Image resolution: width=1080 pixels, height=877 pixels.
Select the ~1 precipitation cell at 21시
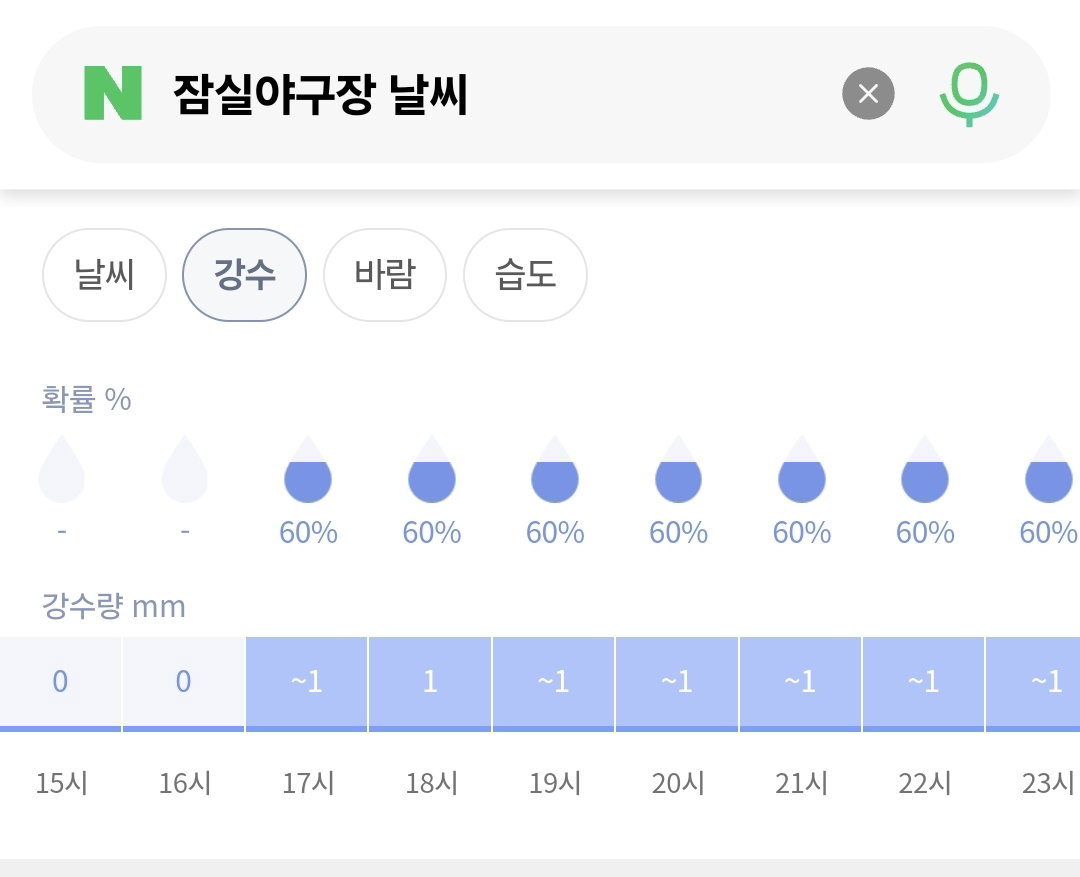coord(800,683)
